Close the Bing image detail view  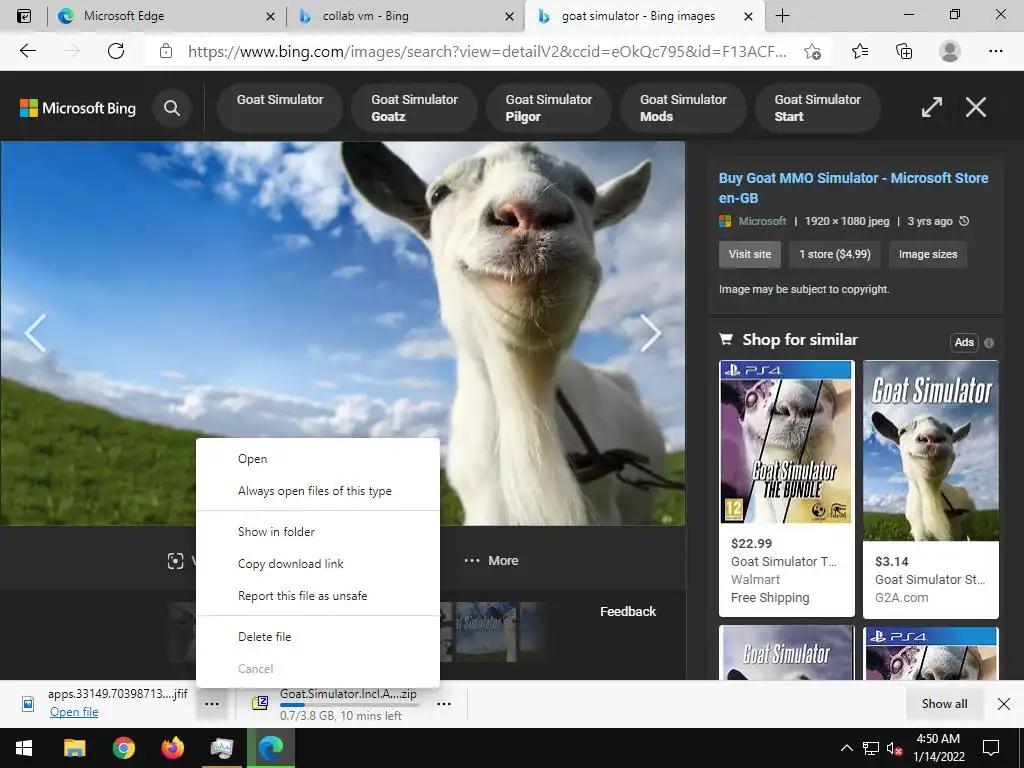coord(976,107)
